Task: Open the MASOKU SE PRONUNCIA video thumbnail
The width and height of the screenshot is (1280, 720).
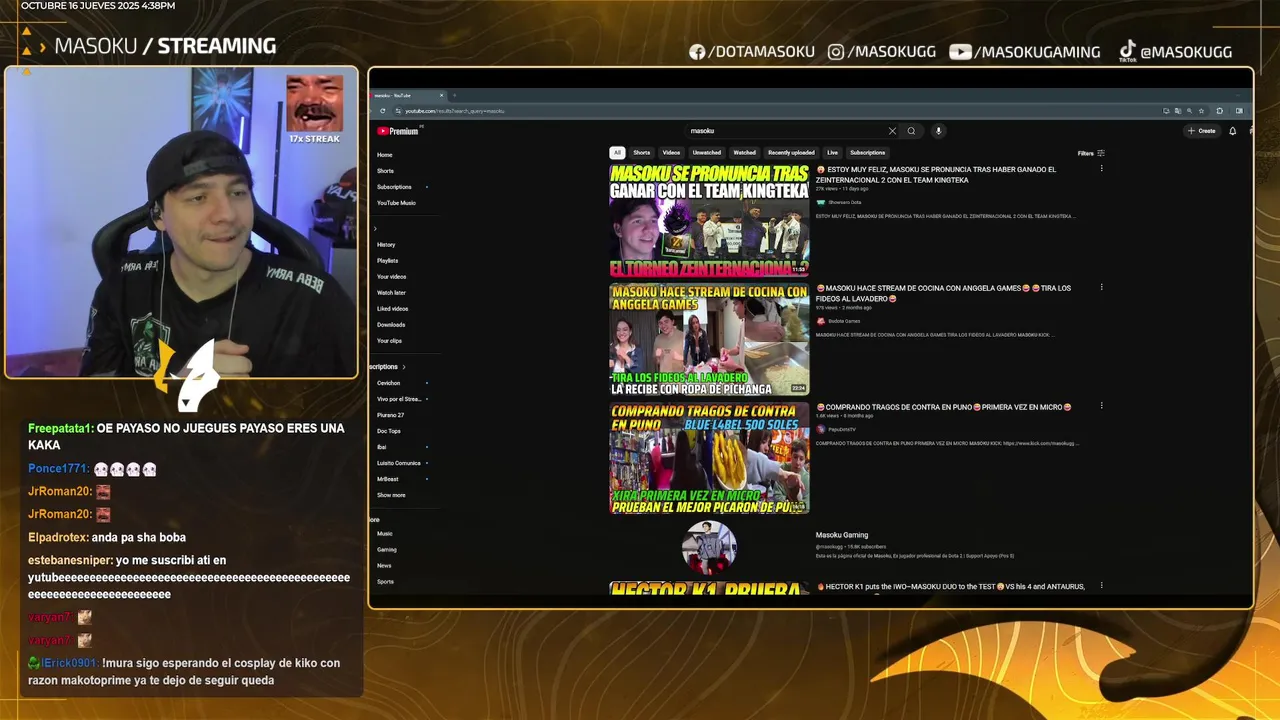Action: click(x=709, y=221)
